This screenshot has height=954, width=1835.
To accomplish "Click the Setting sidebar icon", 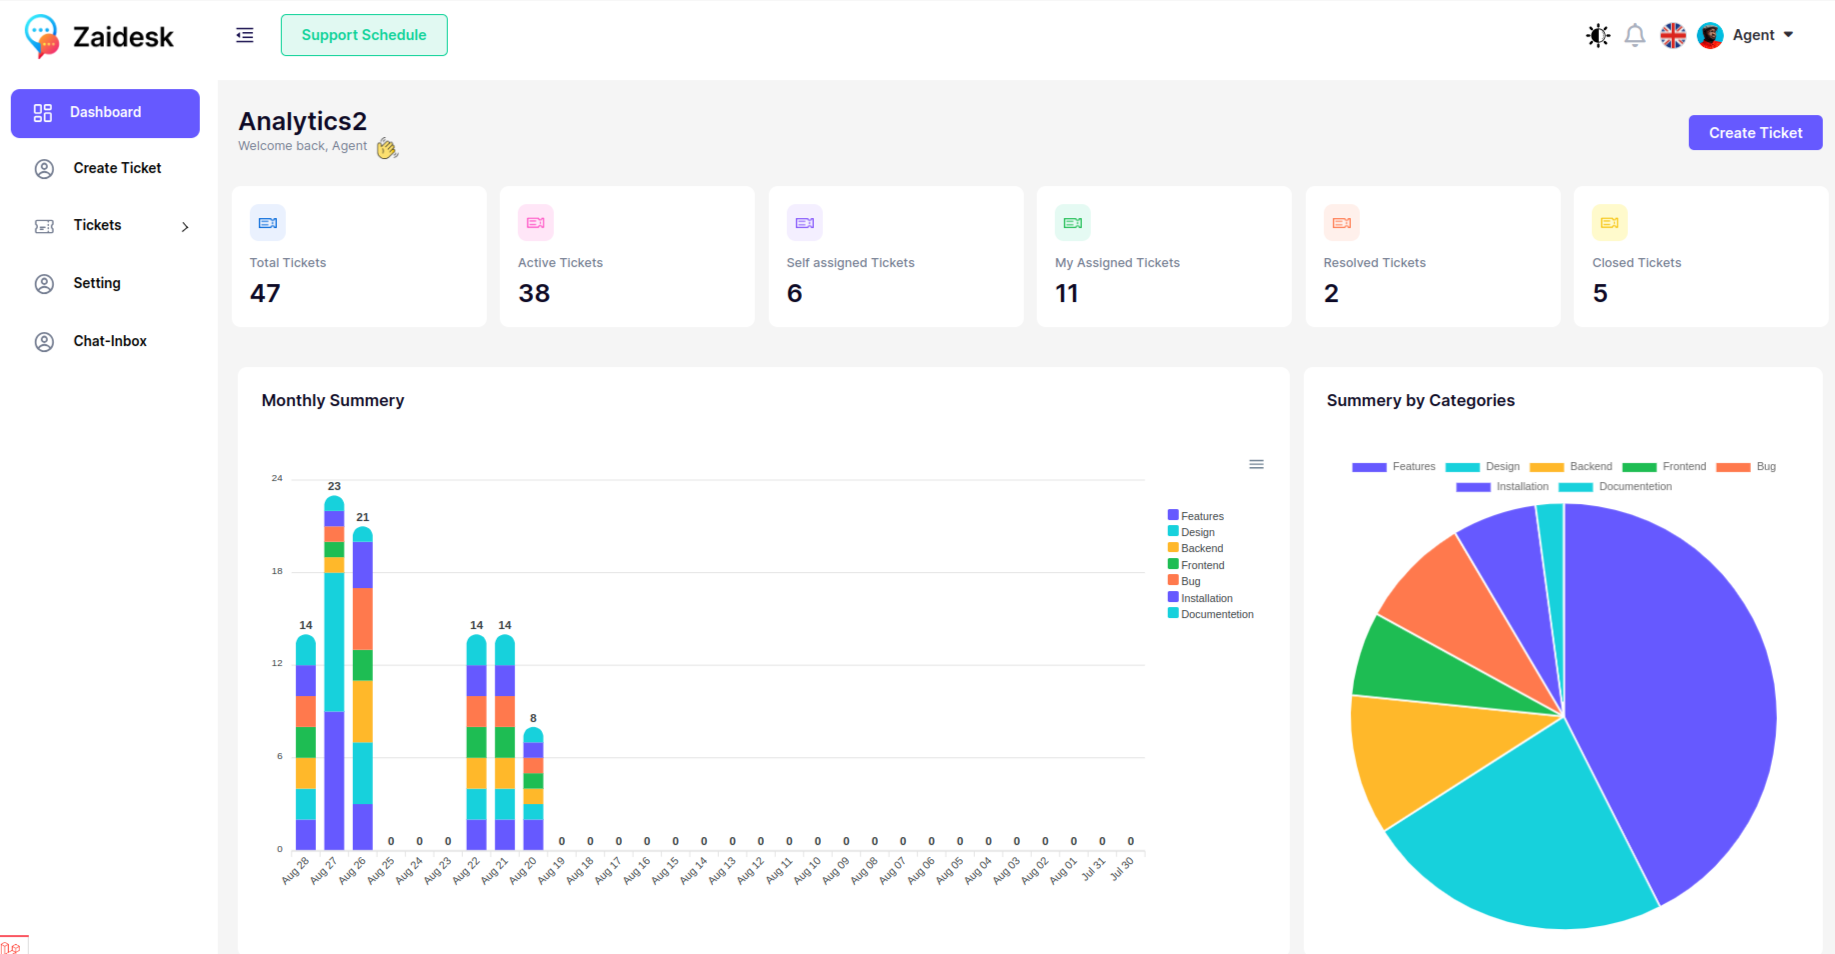I will coord(44,284).
